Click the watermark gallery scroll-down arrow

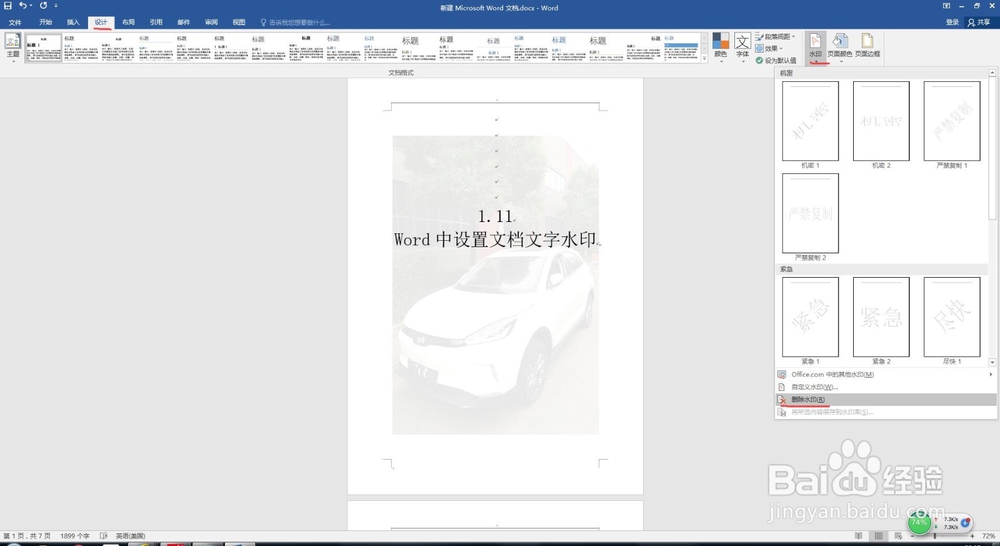(x=992, y=362)
